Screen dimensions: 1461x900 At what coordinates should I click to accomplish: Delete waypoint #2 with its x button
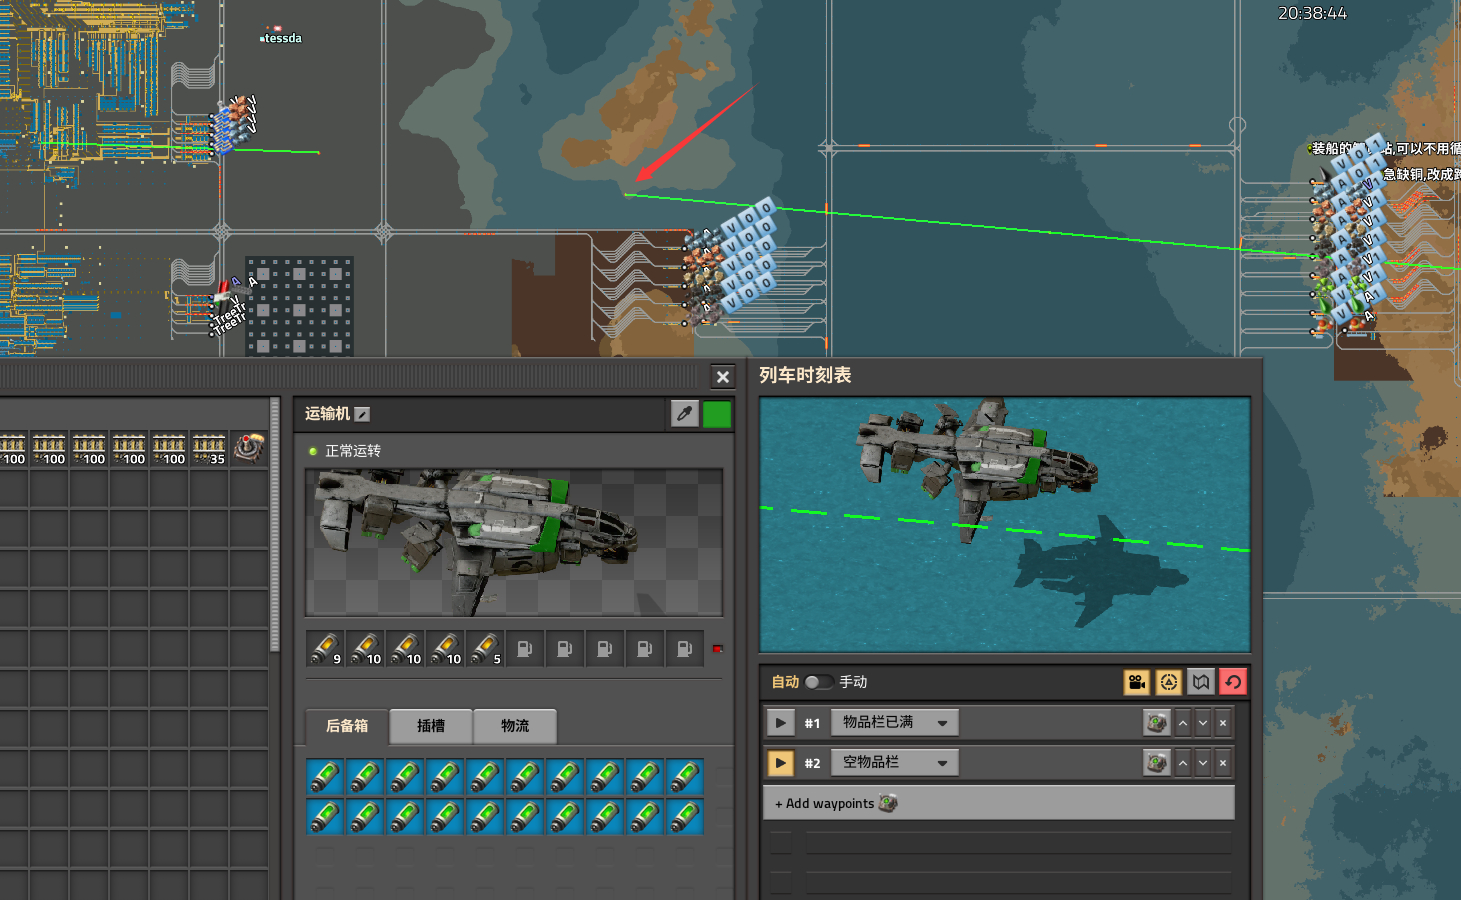[1223, 763]
